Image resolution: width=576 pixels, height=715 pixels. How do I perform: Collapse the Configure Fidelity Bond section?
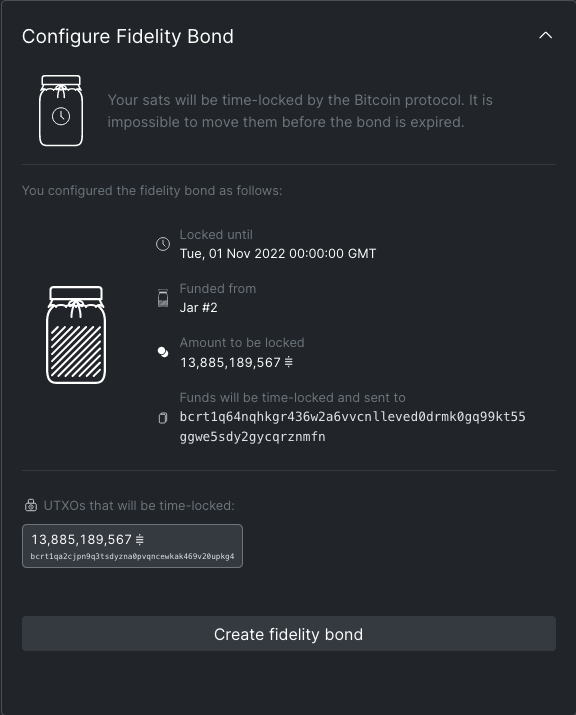pos(545,36)
